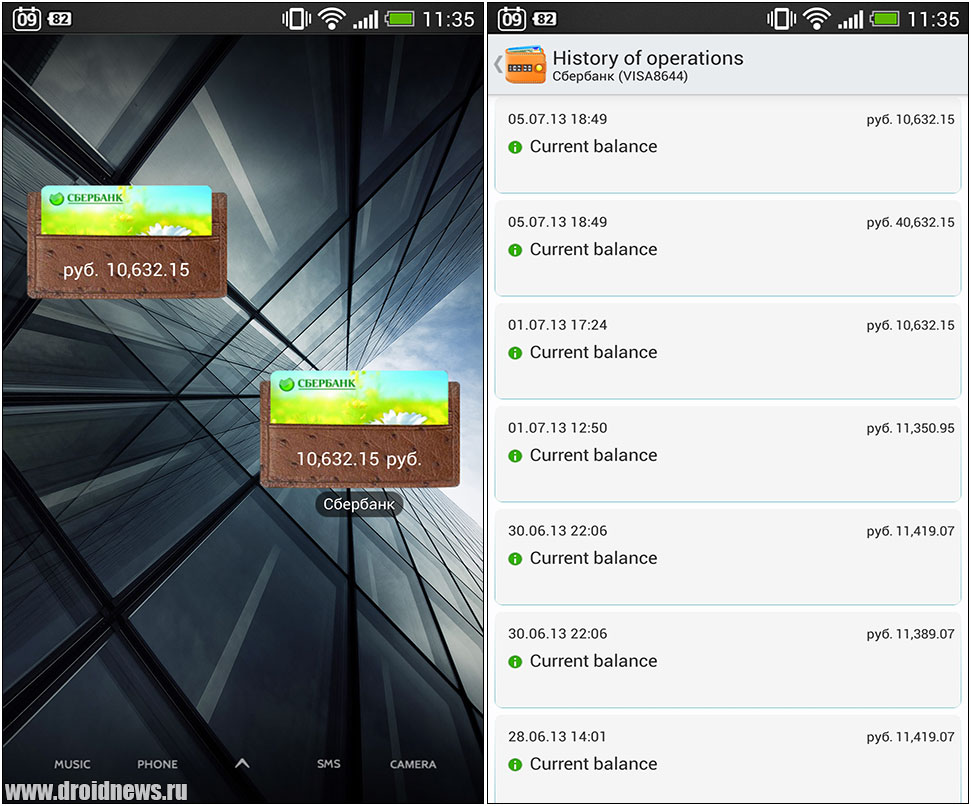The height and width of the screenshot is (806, 971).
Task: Tap green info icon for руб. 10,632.15 at 05.07.13
Action: click(515, 147)
